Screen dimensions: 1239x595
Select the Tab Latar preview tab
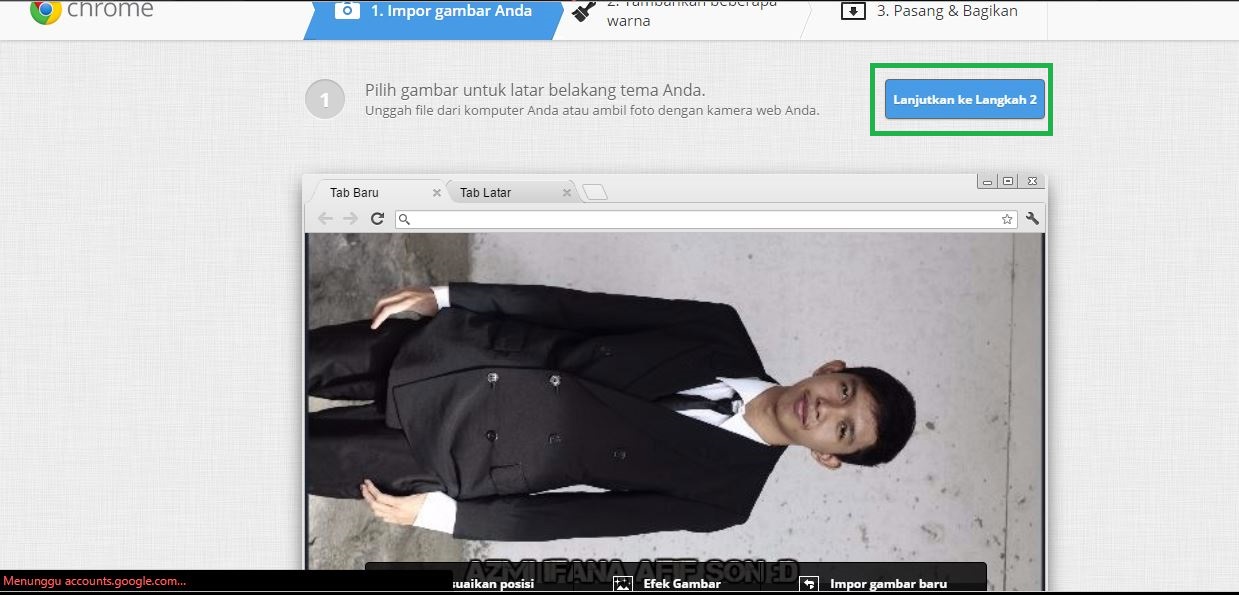coord(509,192)
